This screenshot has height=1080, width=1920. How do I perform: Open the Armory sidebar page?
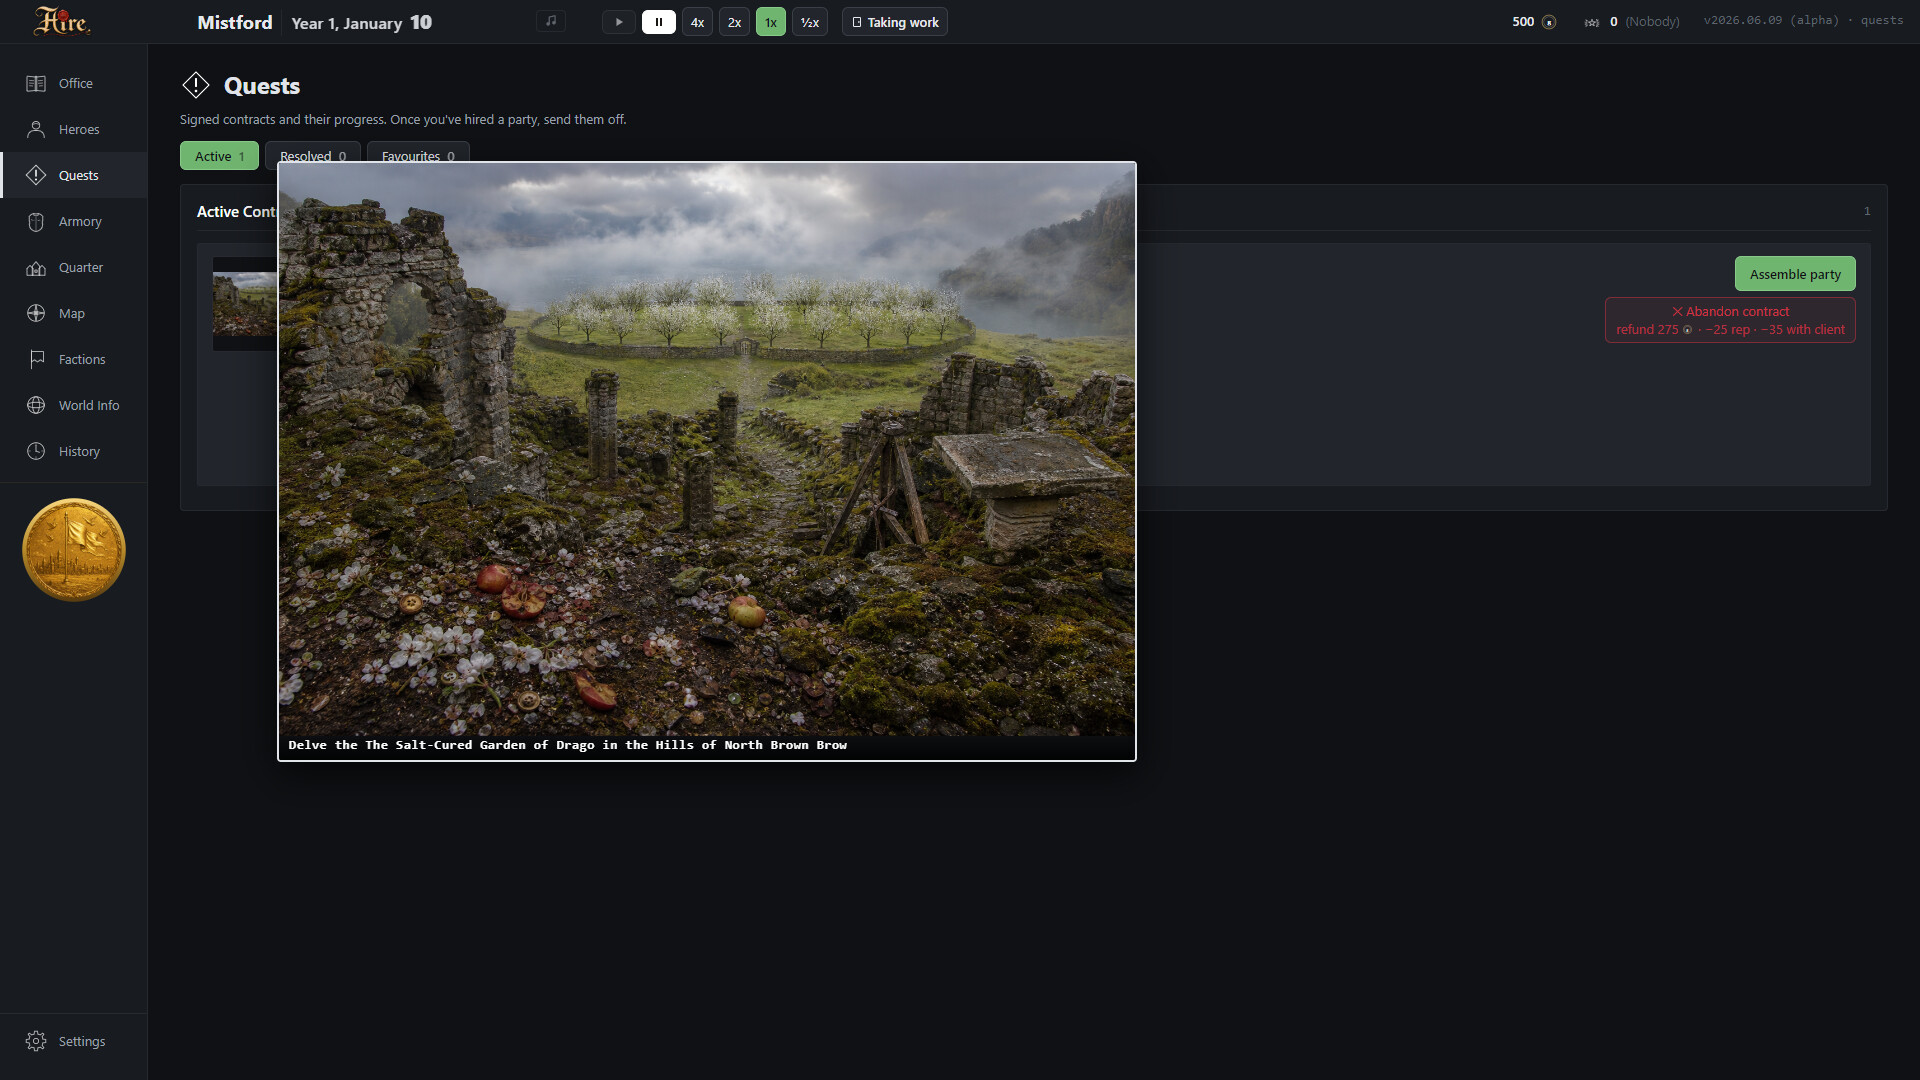click(74, 222)
